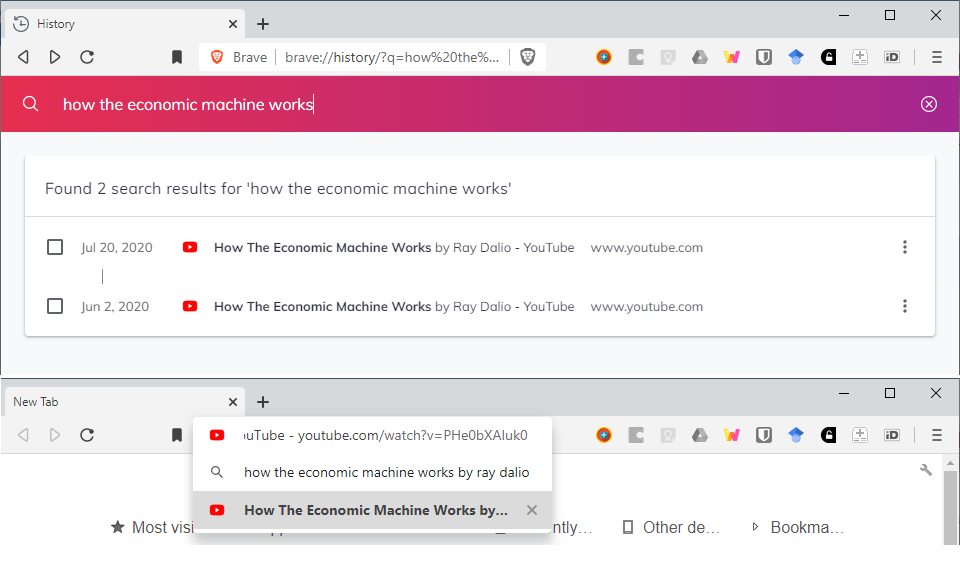Open Google Drive extension in New Tab window
This screenshot has height=579, width=960.
[x=700, y=435]
